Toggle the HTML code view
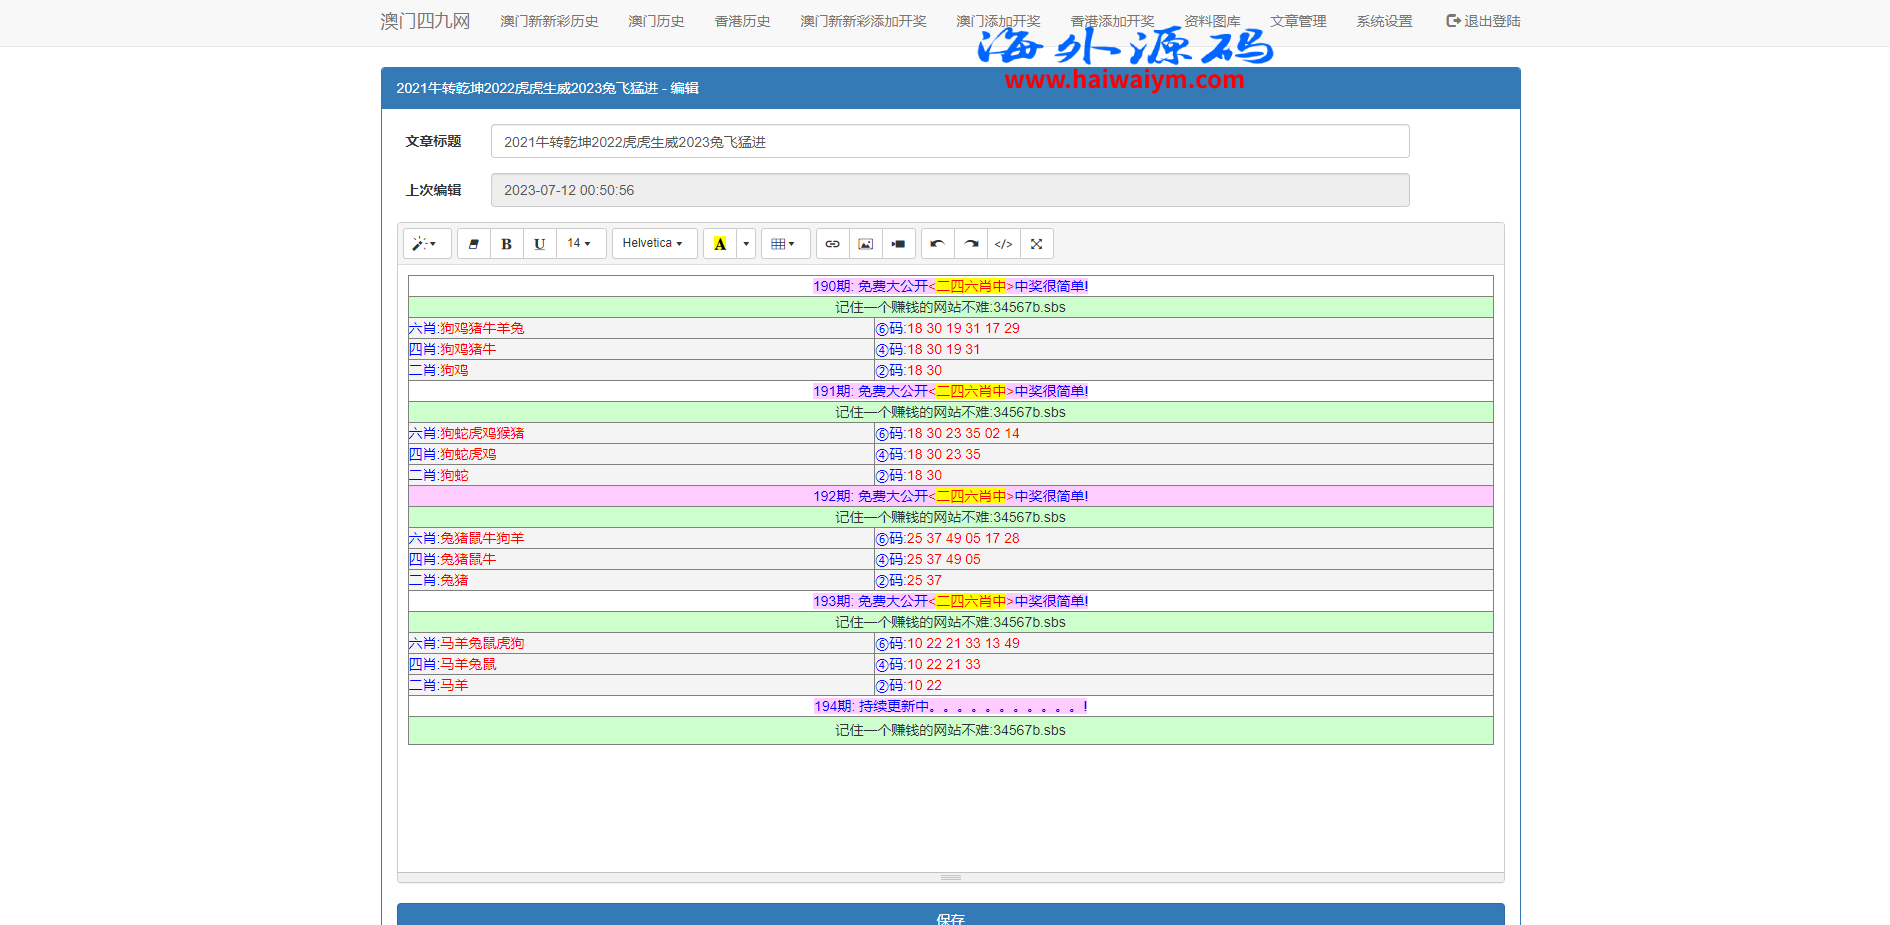The width and height of the screenshot is (1890, 925). tap(1004, 244)
